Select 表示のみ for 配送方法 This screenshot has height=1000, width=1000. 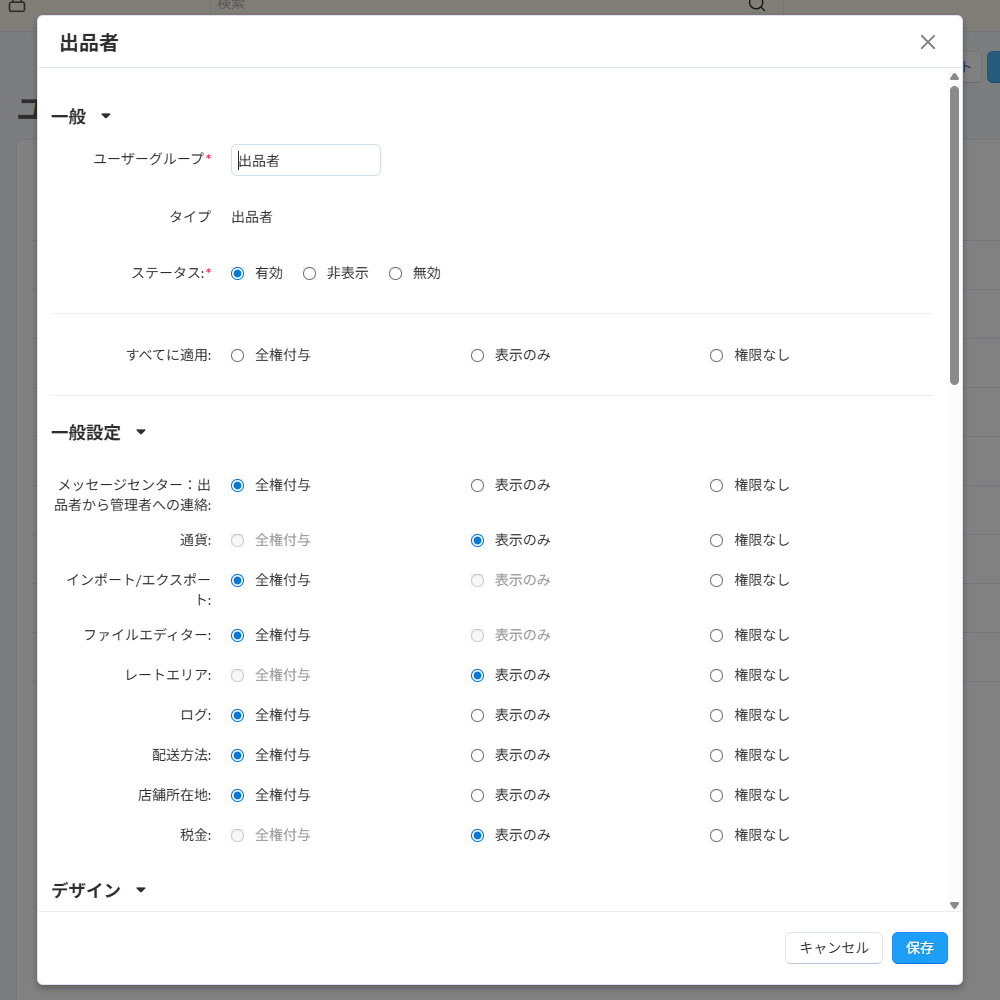(478, 755)
